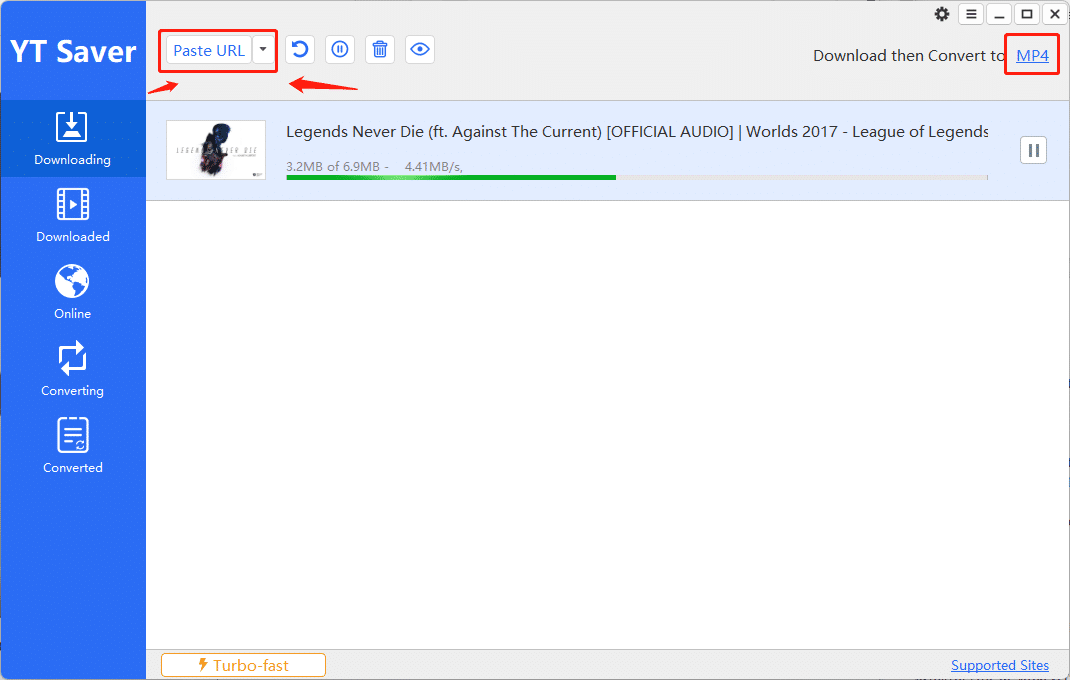Click the Legends Never Die video title
The width and height of the screenshot is (1070, 680).
click(x=637, y=132)
